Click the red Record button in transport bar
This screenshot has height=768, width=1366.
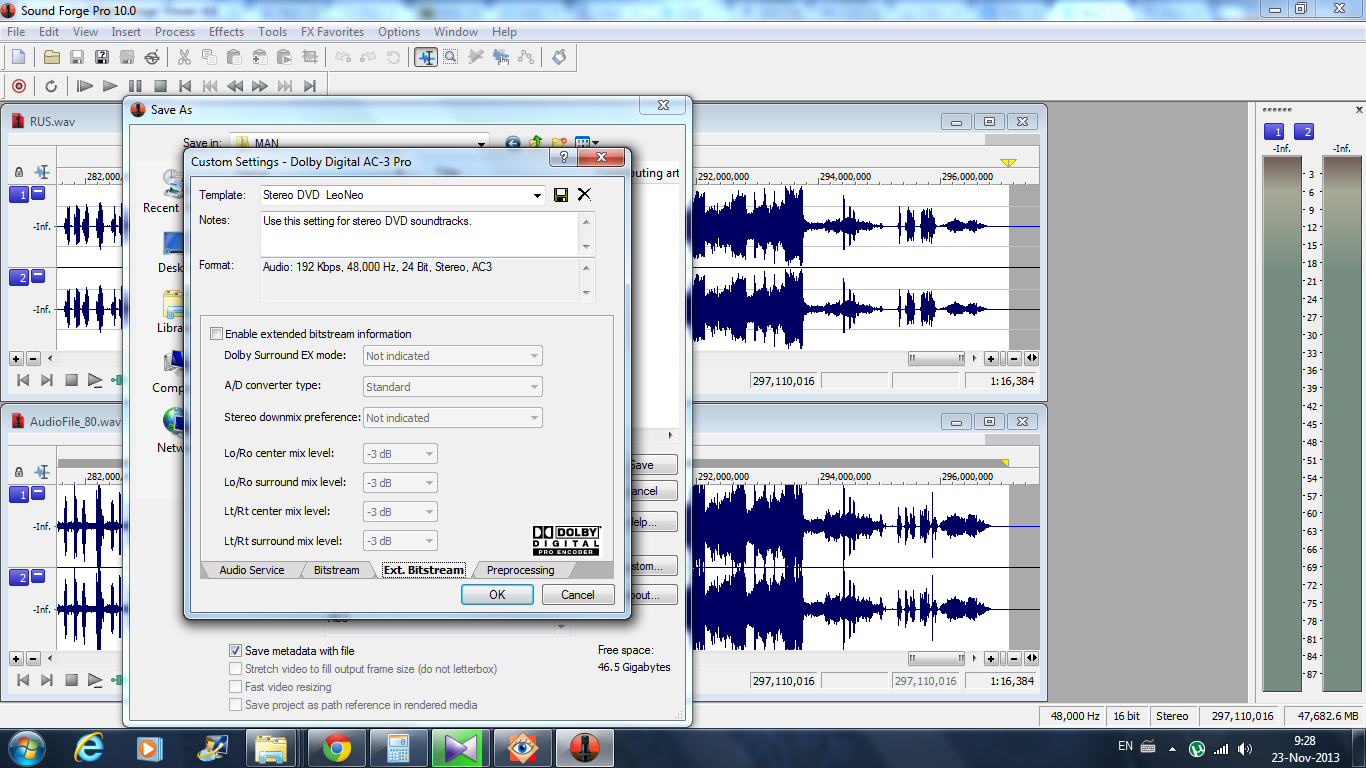[x=18, y=86]
